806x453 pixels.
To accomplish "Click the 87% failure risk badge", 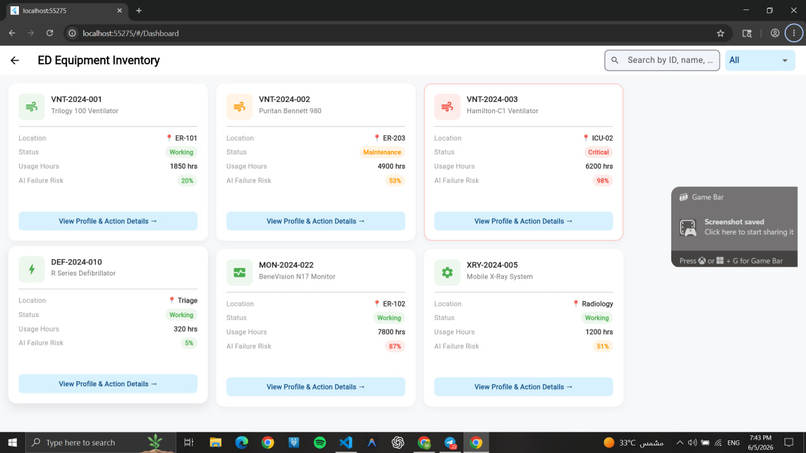I will [395, 346].
